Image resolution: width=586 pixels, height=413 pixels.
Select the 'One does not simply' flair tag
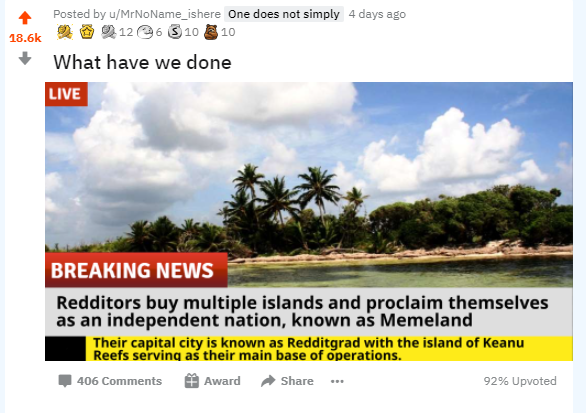[x=284, y=14]
